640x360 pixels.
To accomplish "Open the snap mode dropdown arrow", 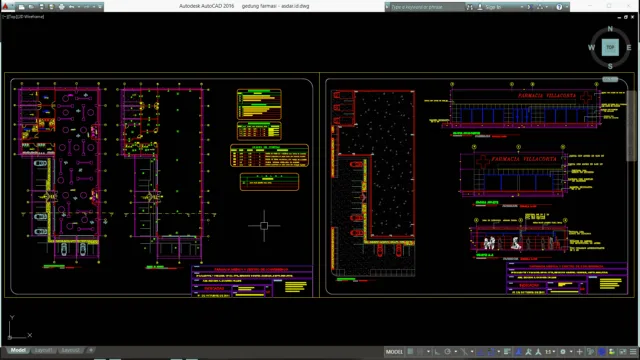I will pos(428,352).
